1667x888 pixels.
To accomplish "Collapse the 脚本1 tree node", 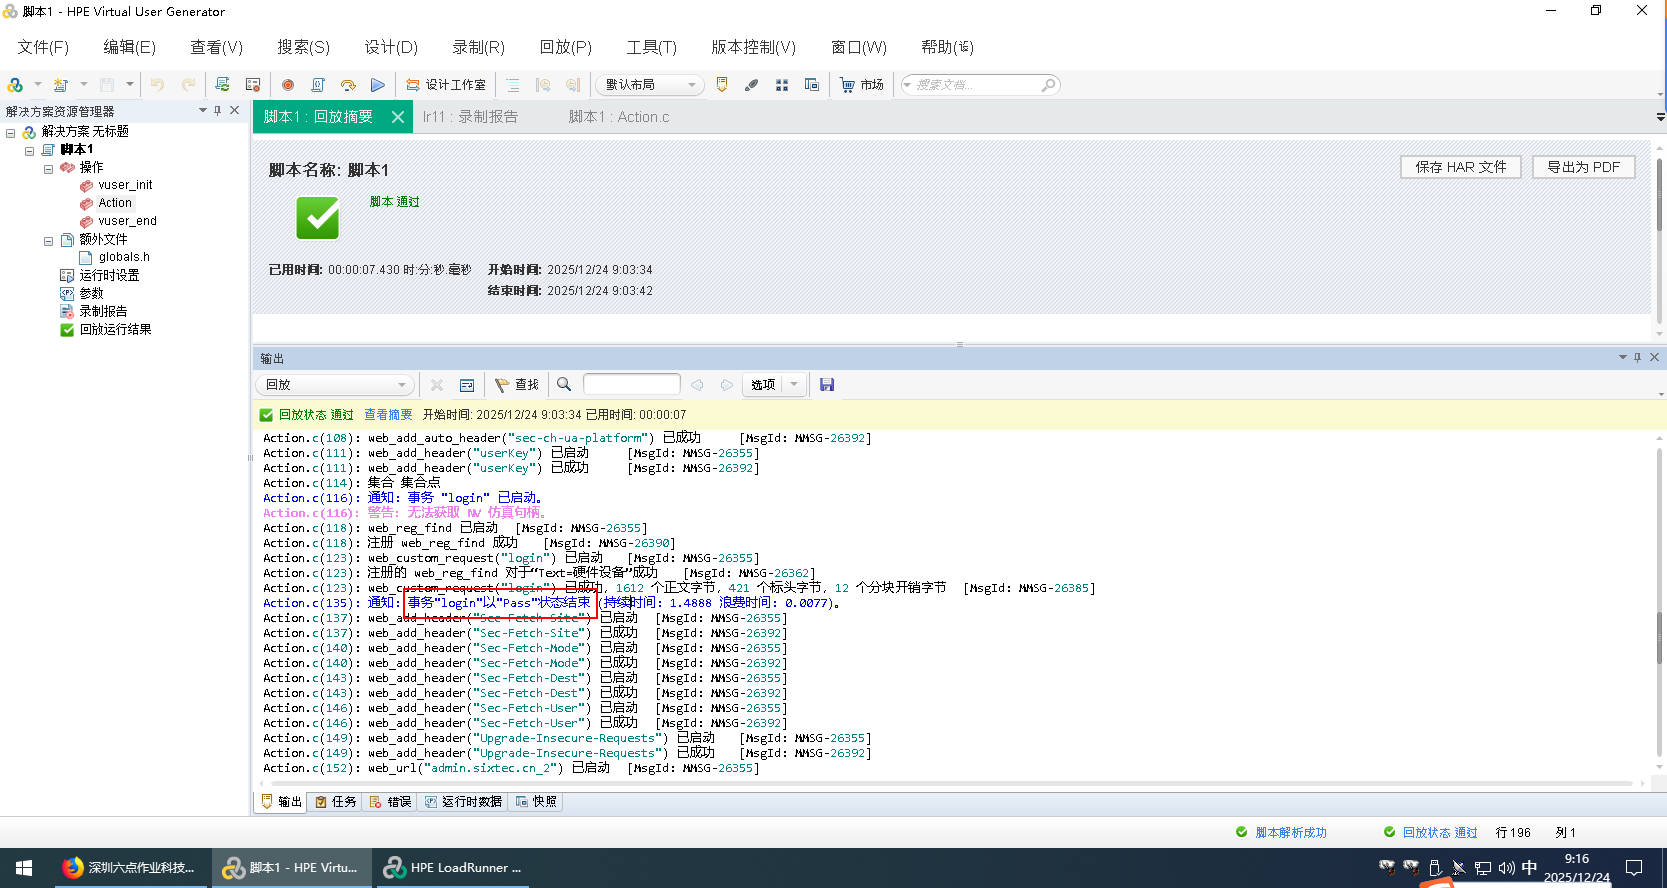I will coord(30,150).
